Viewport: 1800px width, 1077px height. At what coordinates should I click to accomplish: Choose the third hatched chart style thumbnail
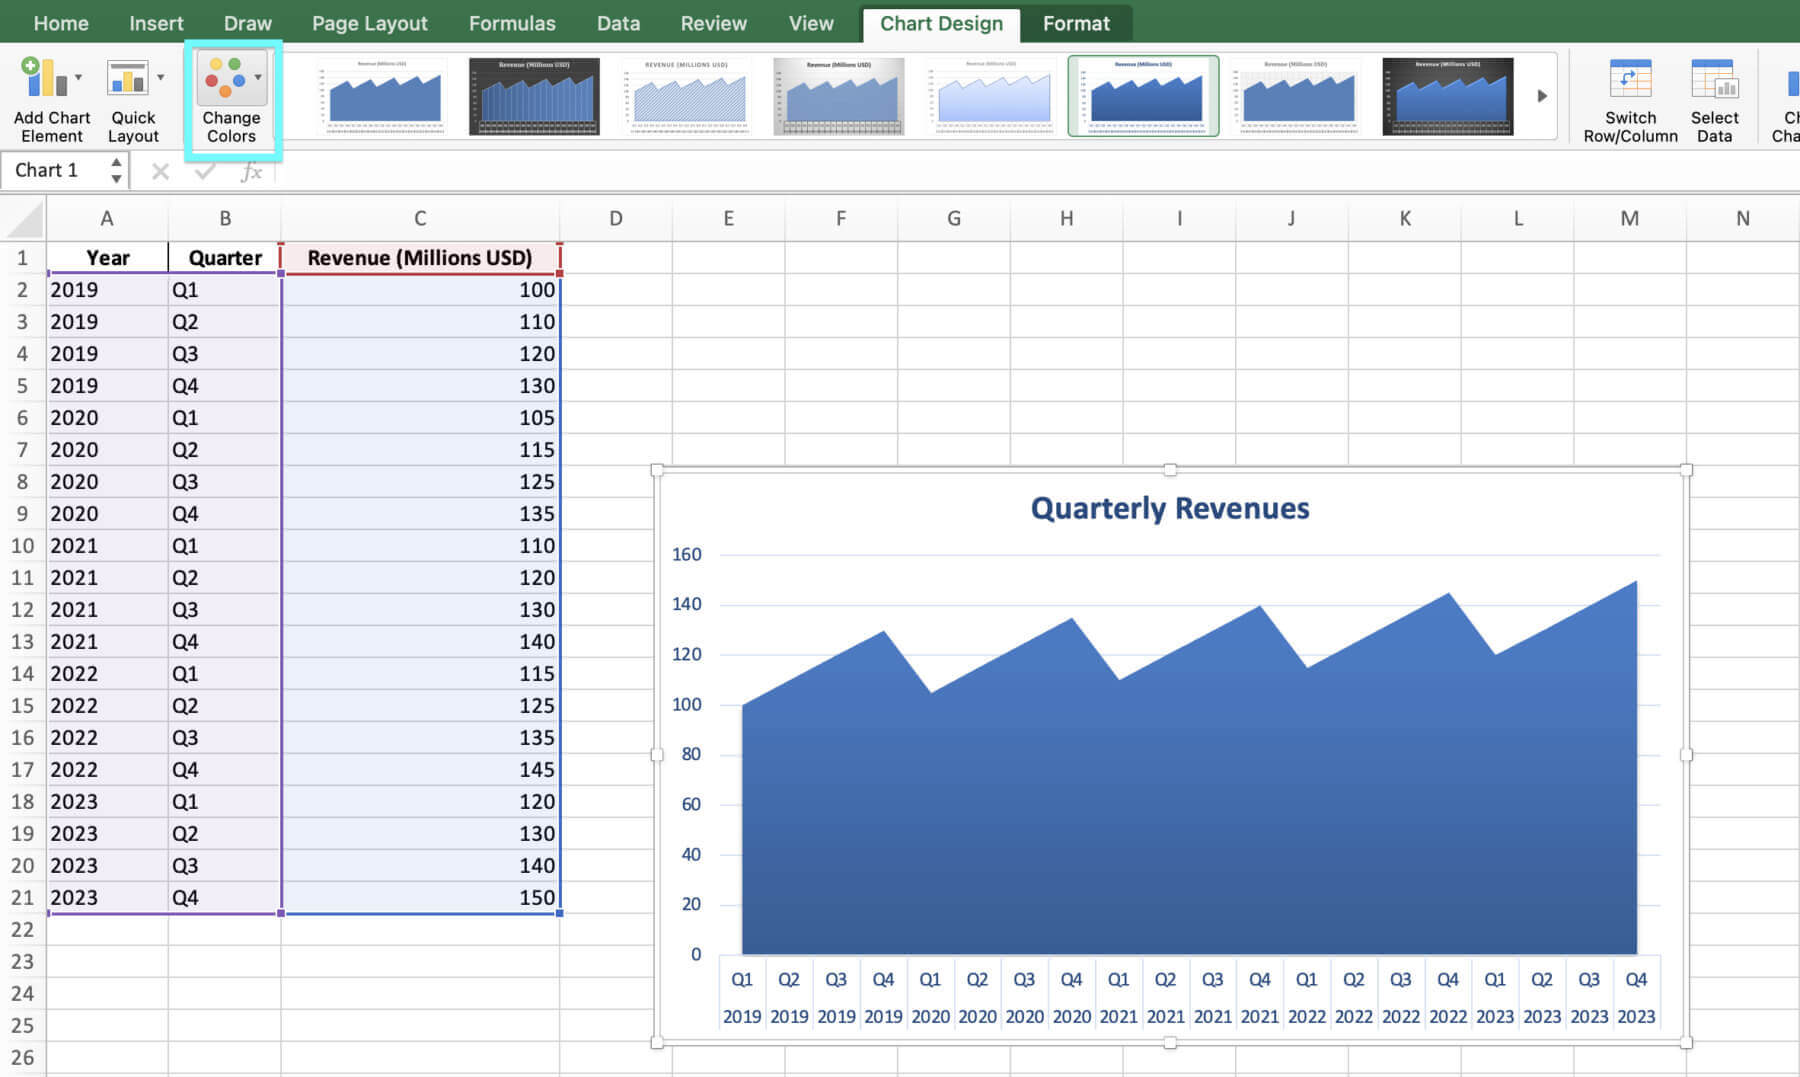(686, 96)
